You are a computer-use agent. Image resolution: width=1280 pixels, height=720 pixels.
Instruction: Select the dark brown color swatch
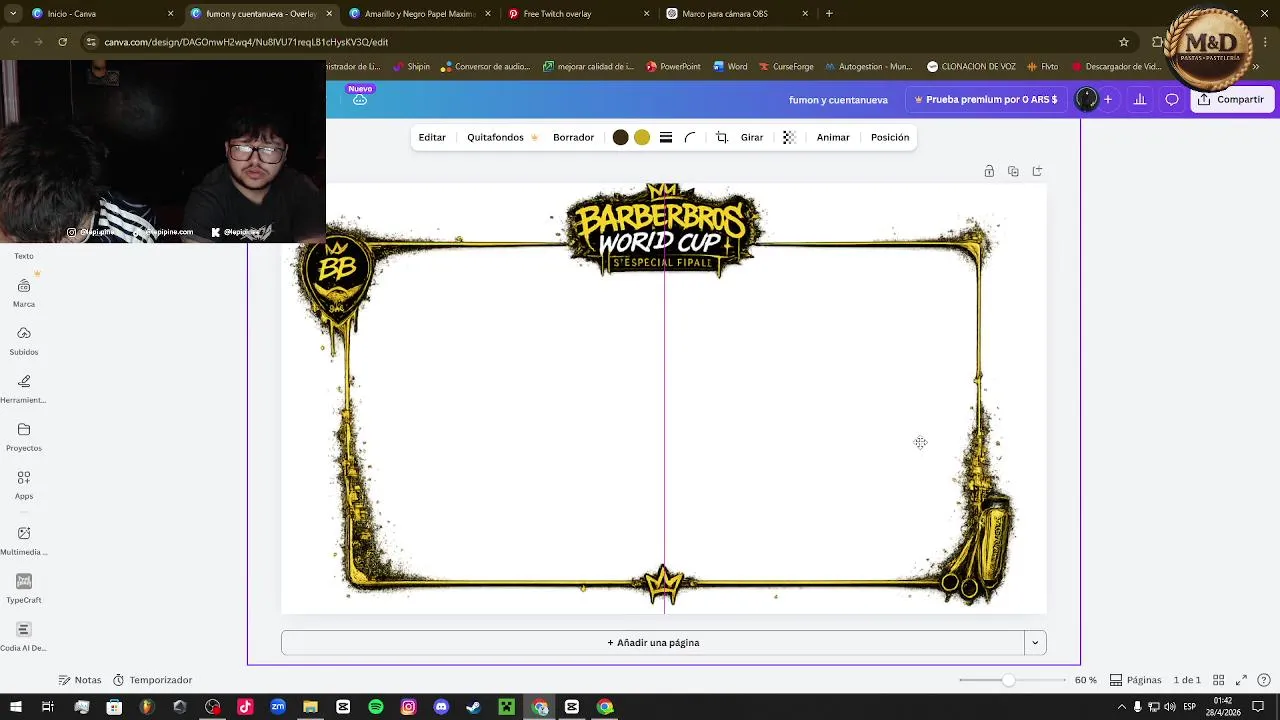coord(620,138)
